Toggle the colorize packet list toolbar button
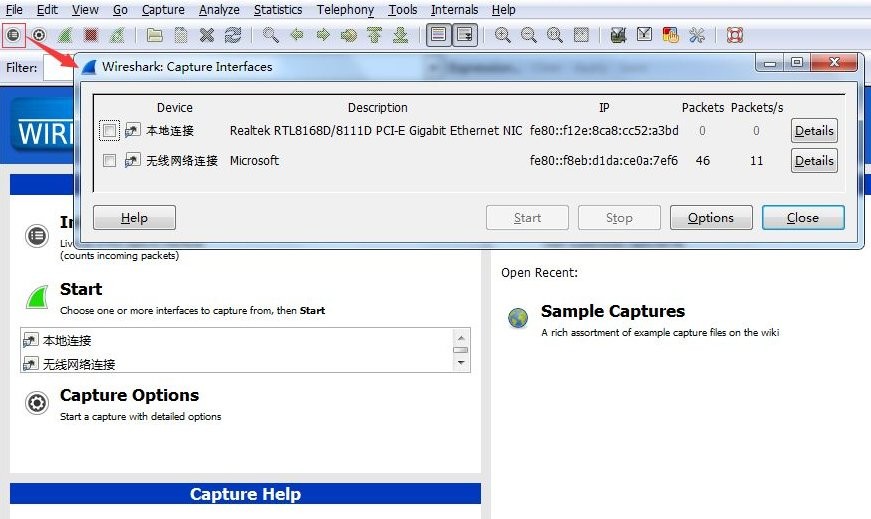The width and height of the screenshot is (871, 519). (x=437, y=35)
